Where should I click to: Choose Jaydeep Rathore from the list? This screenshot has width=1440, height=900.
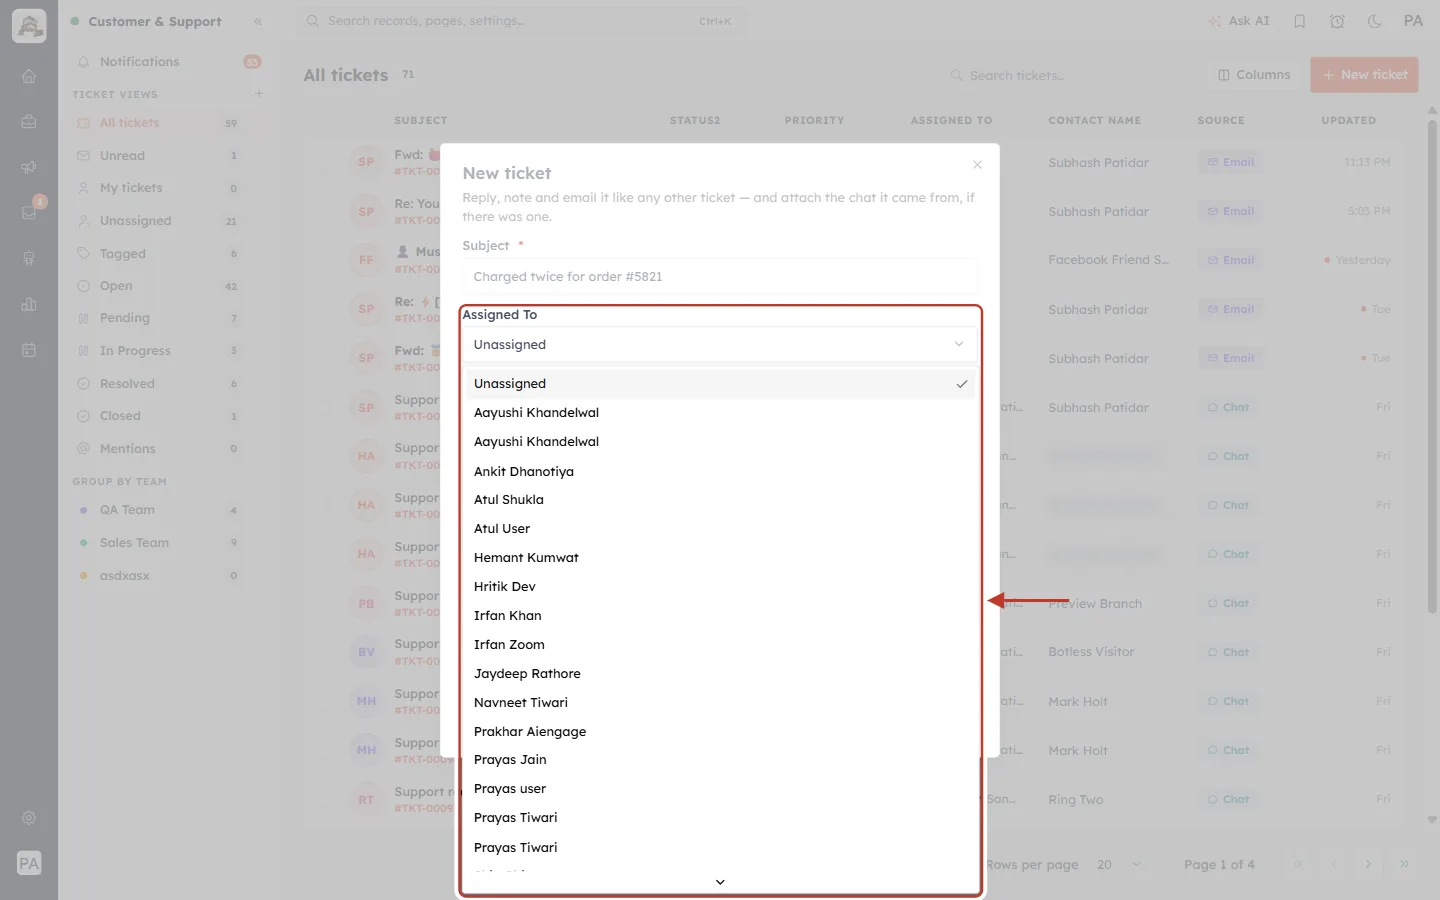click(x=720, y=674)
